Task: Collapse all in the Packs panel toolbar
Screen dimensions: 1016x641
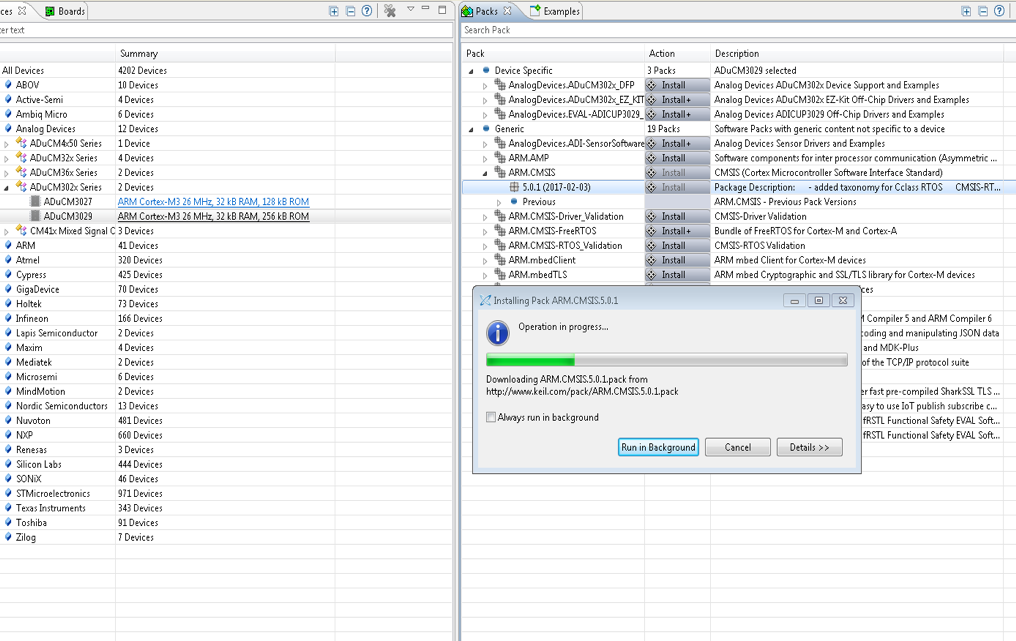Action: pyautogui.click(x=983, y=11)
